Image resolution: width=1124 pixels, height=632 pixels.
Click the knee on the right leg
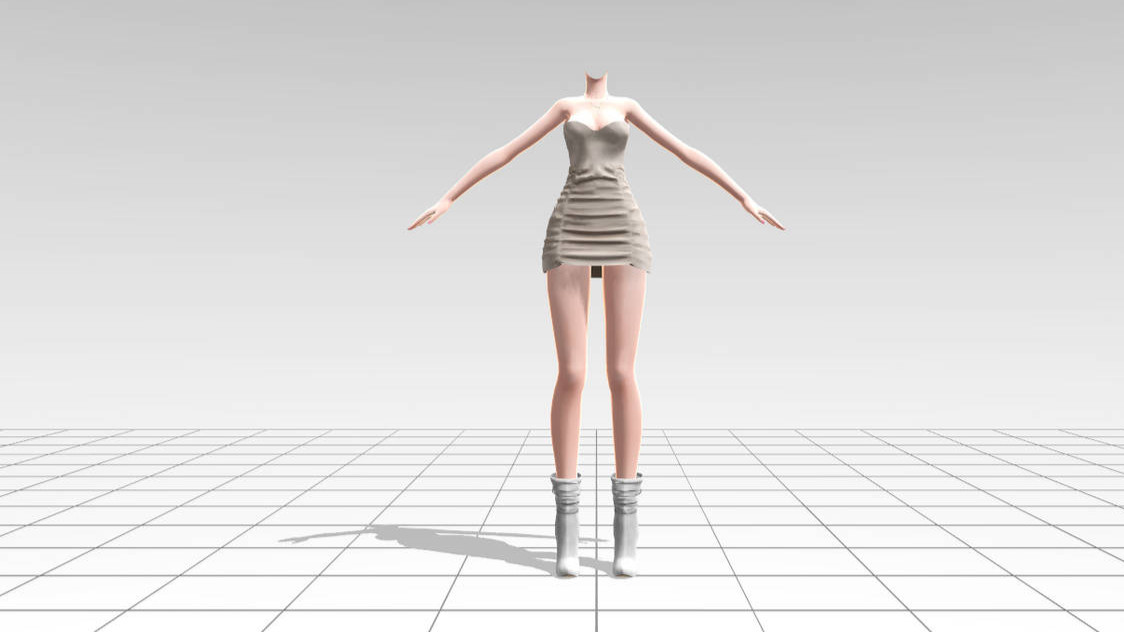tap(623, 378)
